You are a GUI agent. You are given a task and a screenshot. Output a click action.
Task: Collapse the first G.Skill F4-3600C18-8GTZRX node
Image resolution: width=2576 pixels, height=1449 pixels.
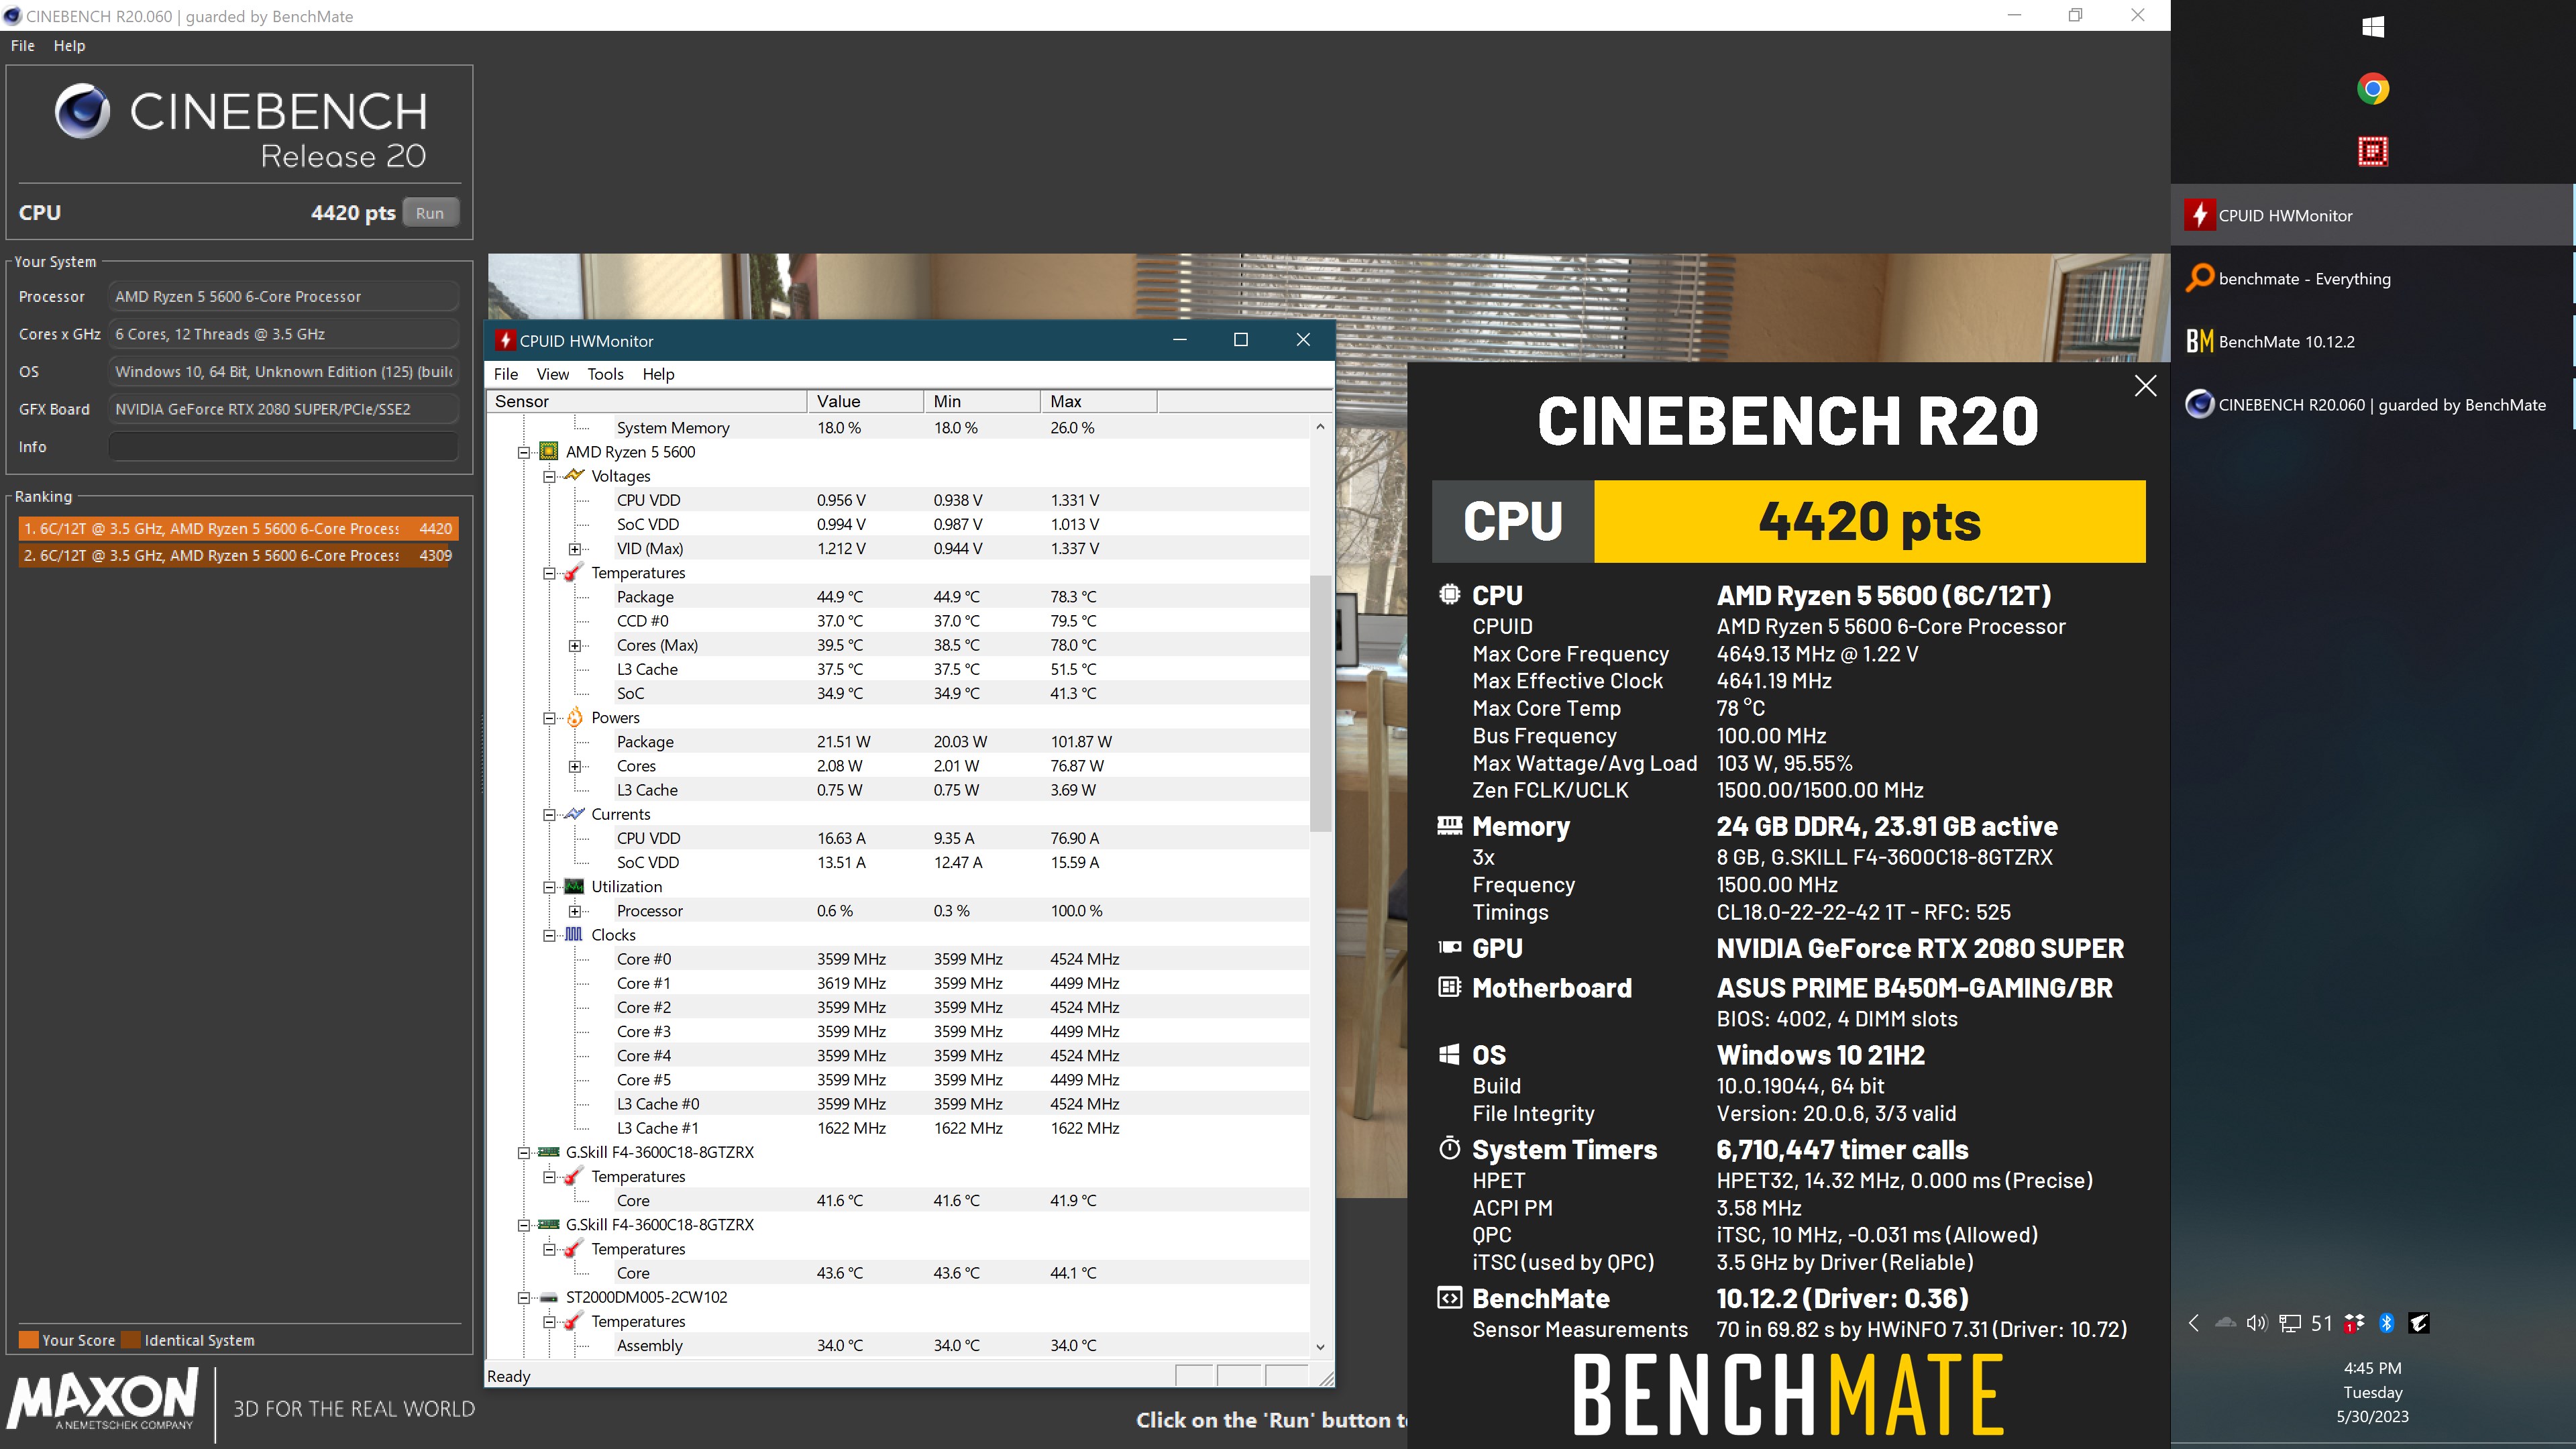tap(523, 1152)
